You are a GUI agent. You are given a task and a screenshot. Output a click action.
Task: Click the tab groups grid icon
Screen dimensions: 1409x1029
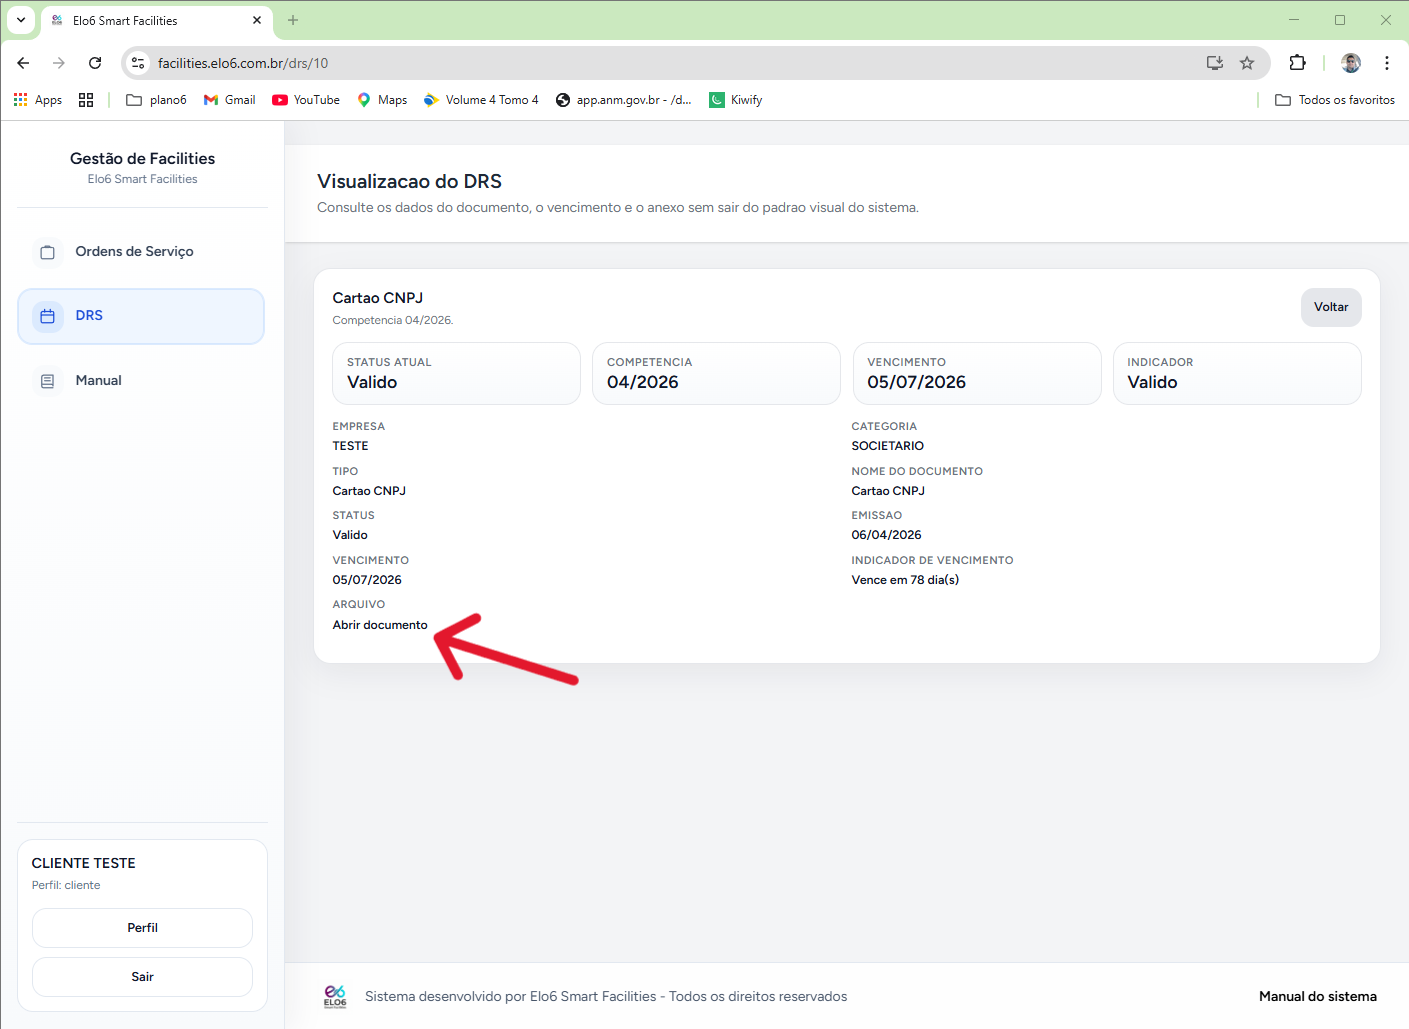(x=86, y=100)
